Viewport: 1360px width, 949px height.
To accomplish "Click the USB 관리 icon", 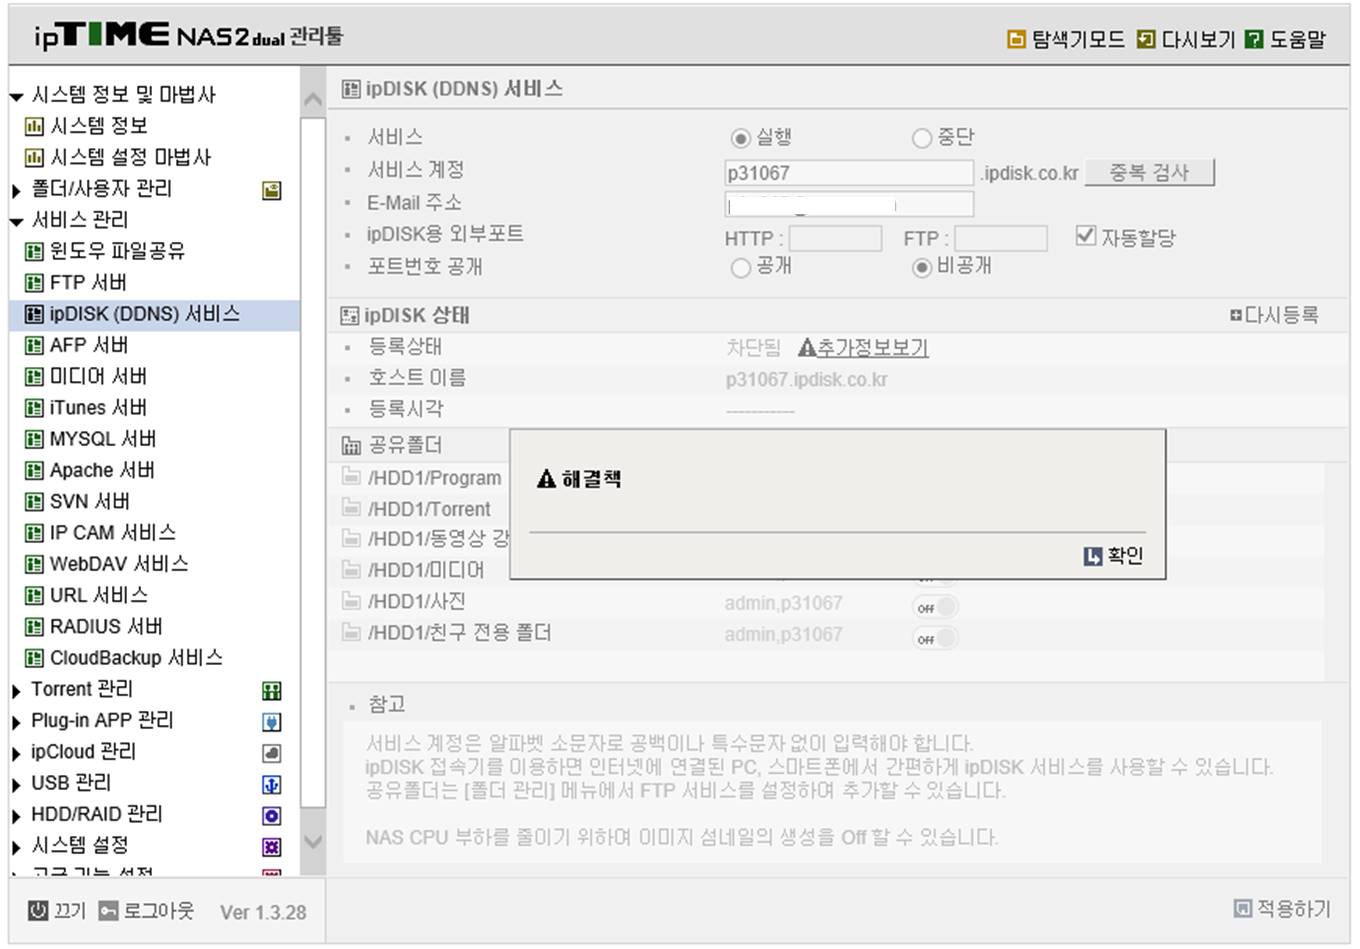I will click(x=271, y=784).
